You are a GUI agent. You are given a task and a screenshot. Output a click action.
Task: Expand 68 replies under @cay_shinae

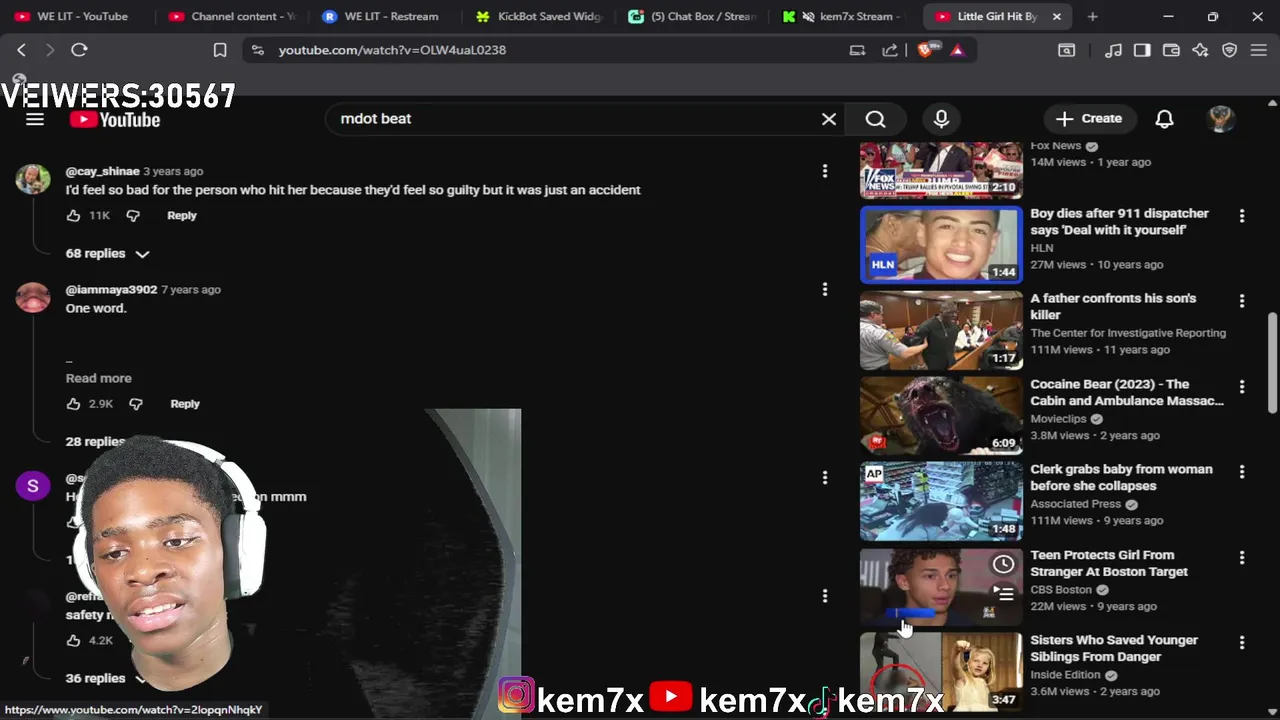click(107, 254)
